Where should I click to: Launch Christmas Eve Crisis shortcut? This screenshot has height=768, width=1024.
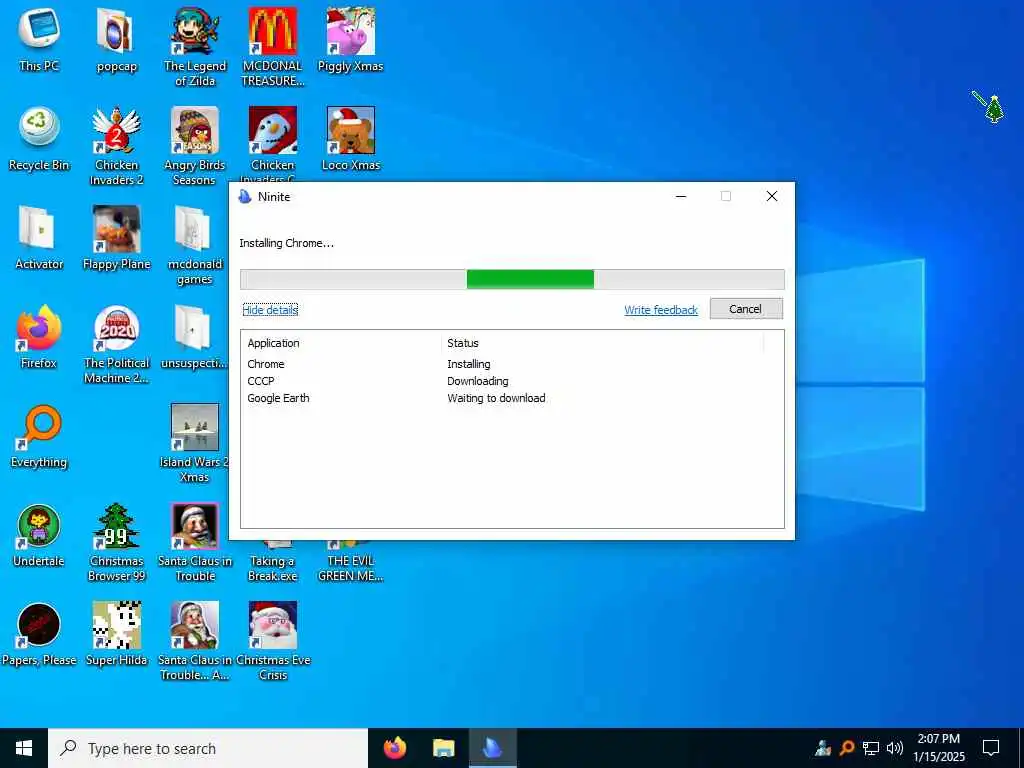click(x=273, y=641)
